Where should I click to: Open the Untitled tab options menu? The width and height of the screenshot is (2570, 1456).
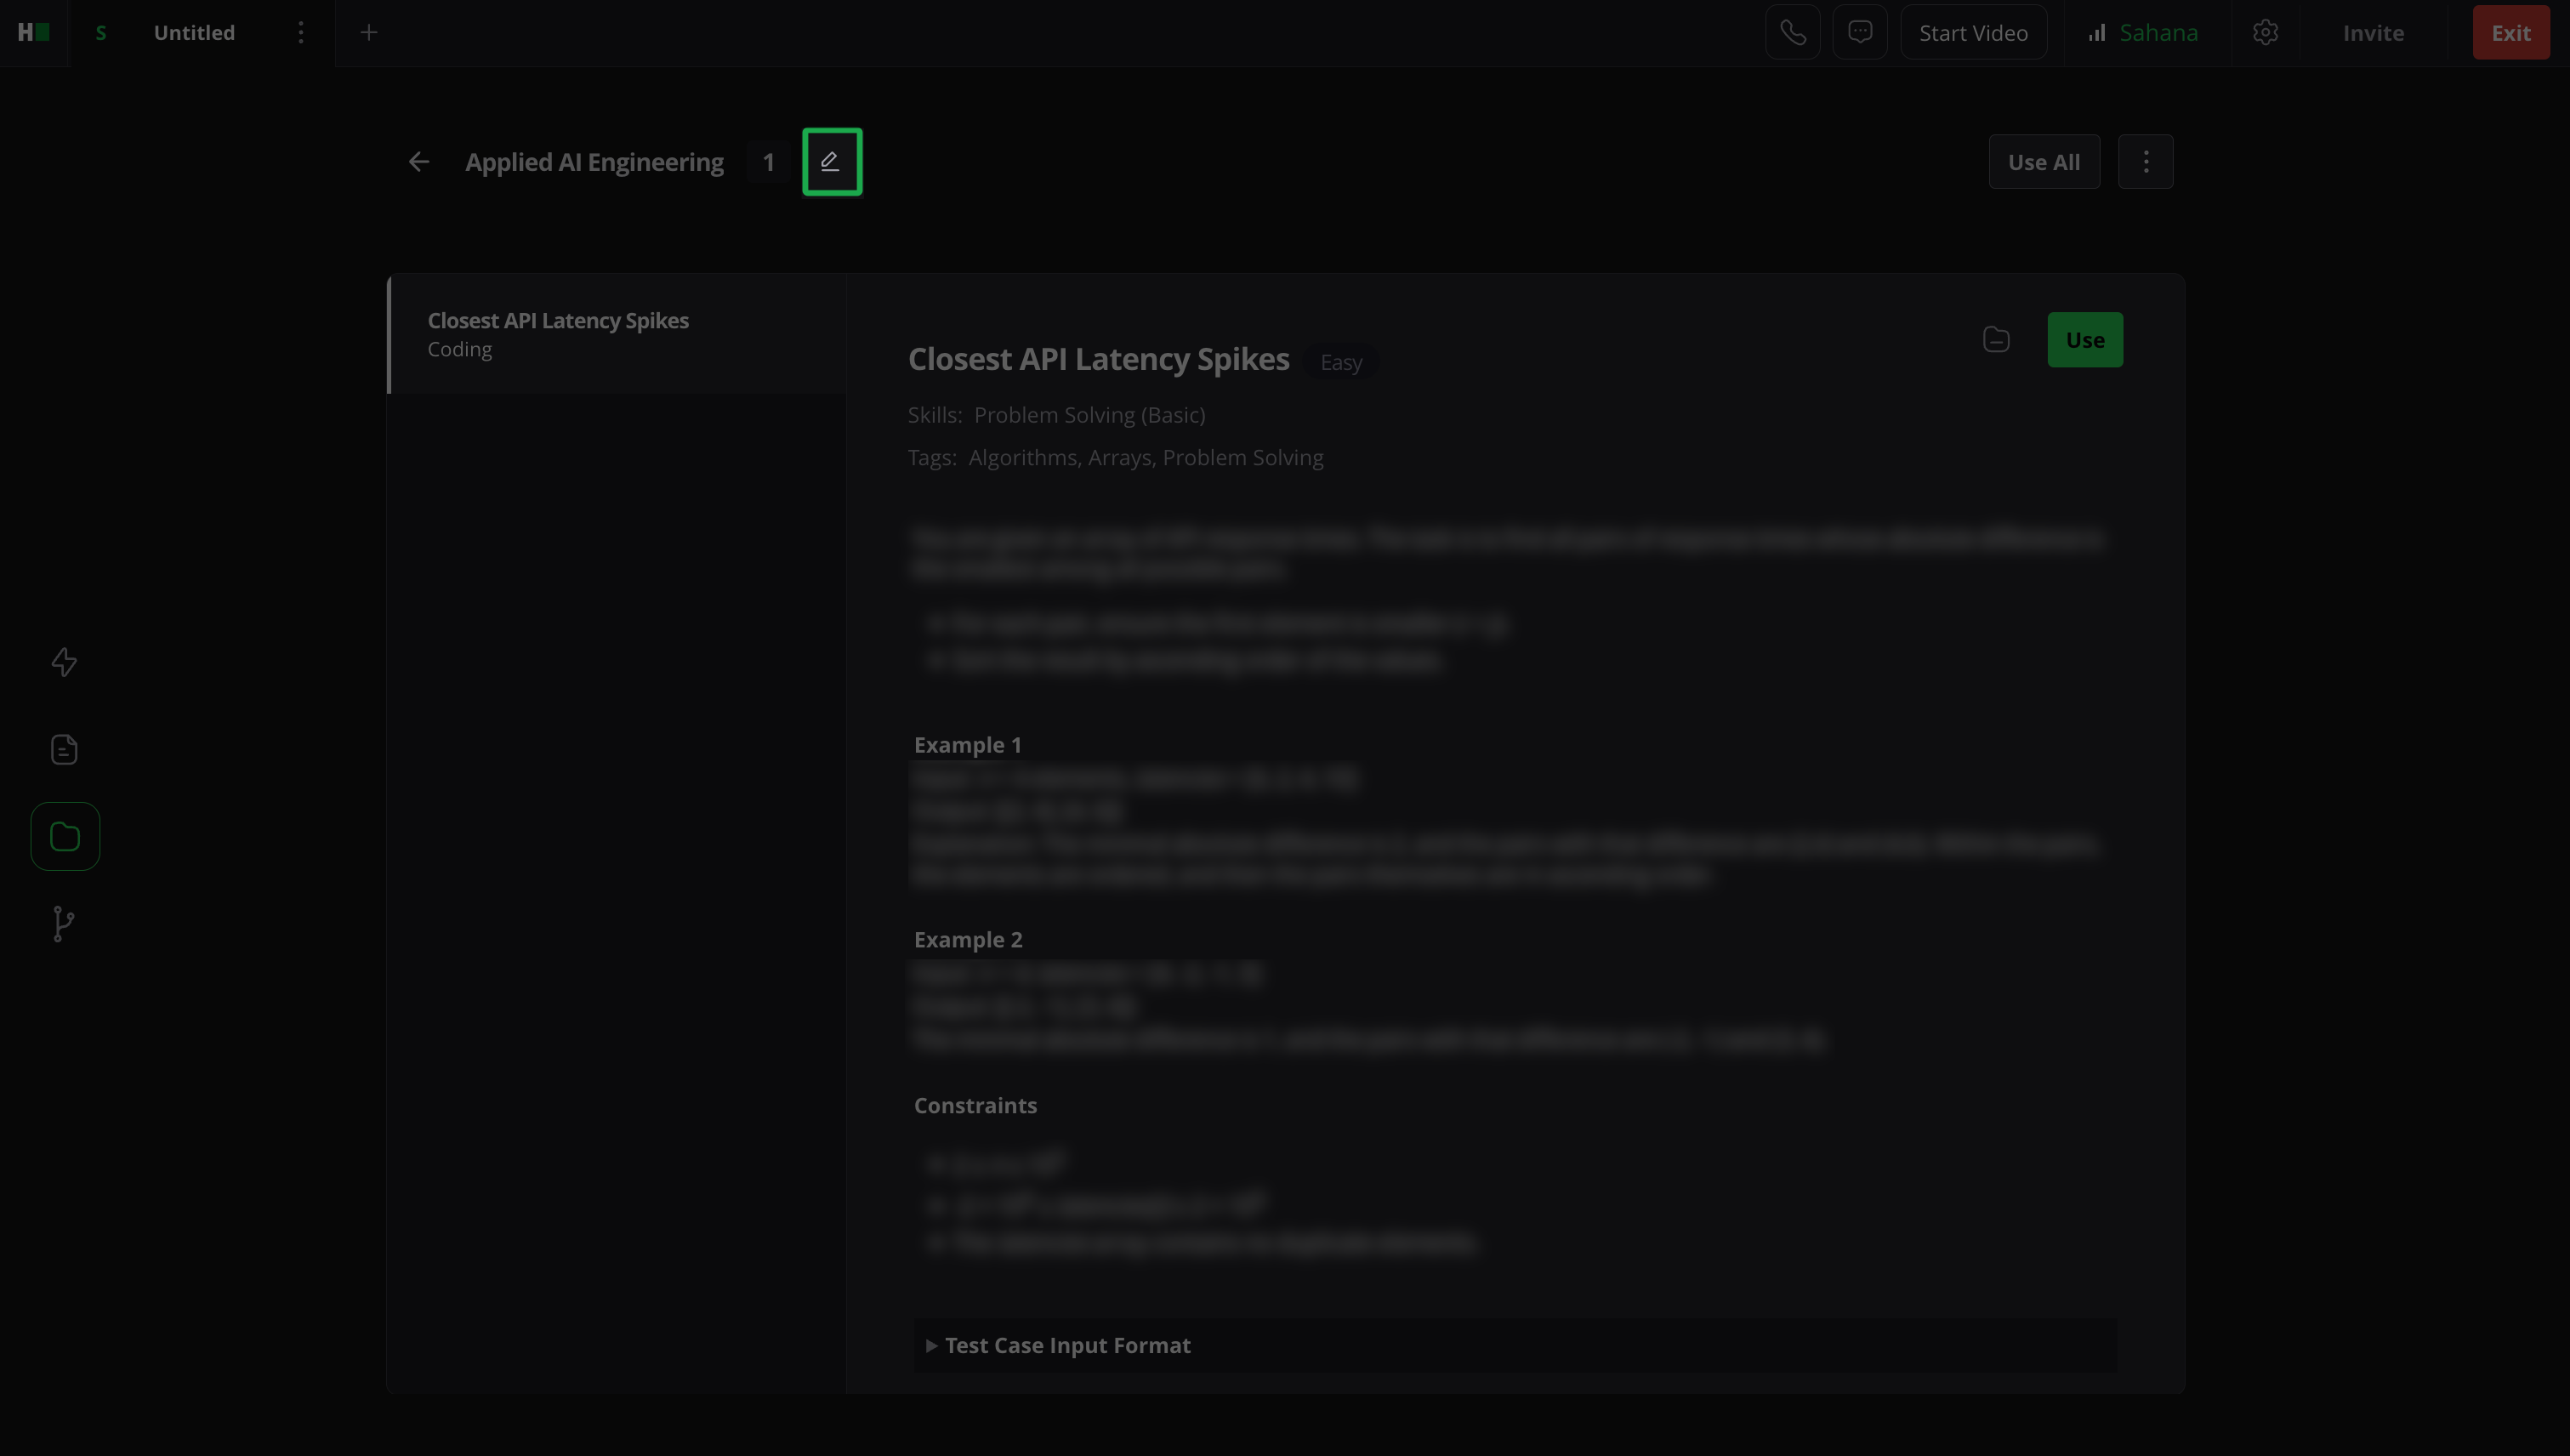[300, 33]
